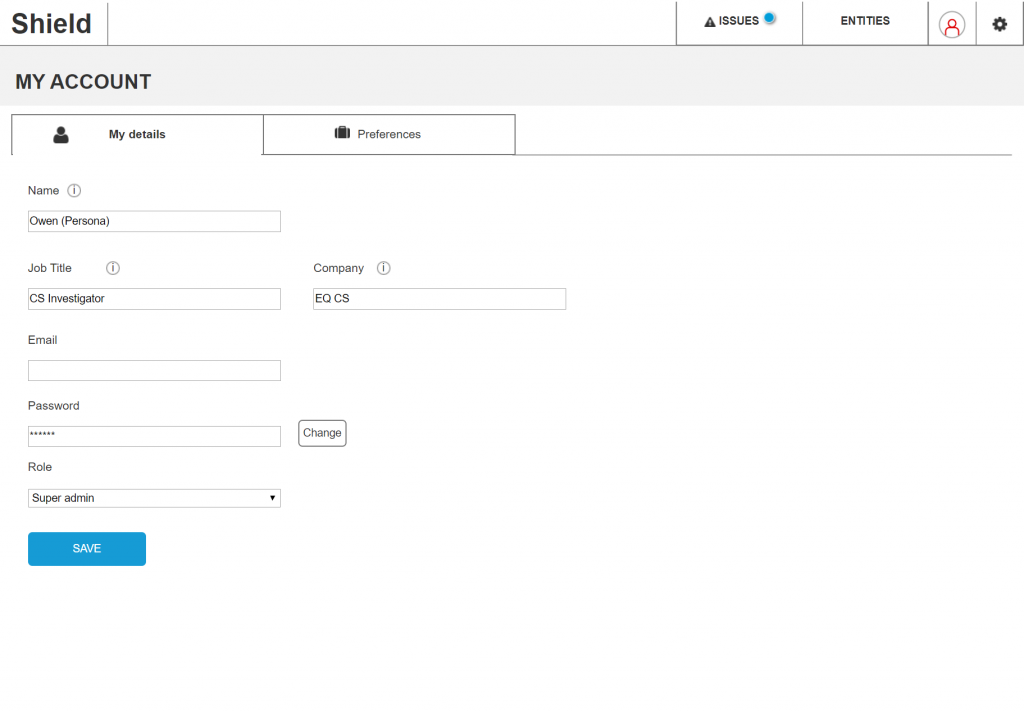
Task: Click the person icon in My details tab
Action: (61, 135)
